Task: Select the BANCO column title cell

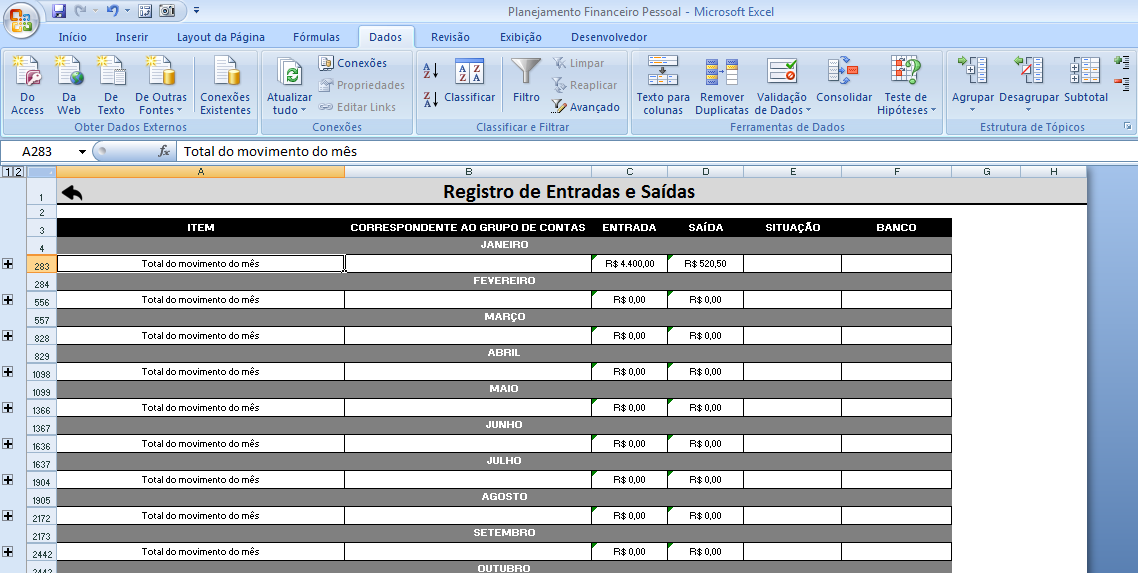Action: pos(896,227)
